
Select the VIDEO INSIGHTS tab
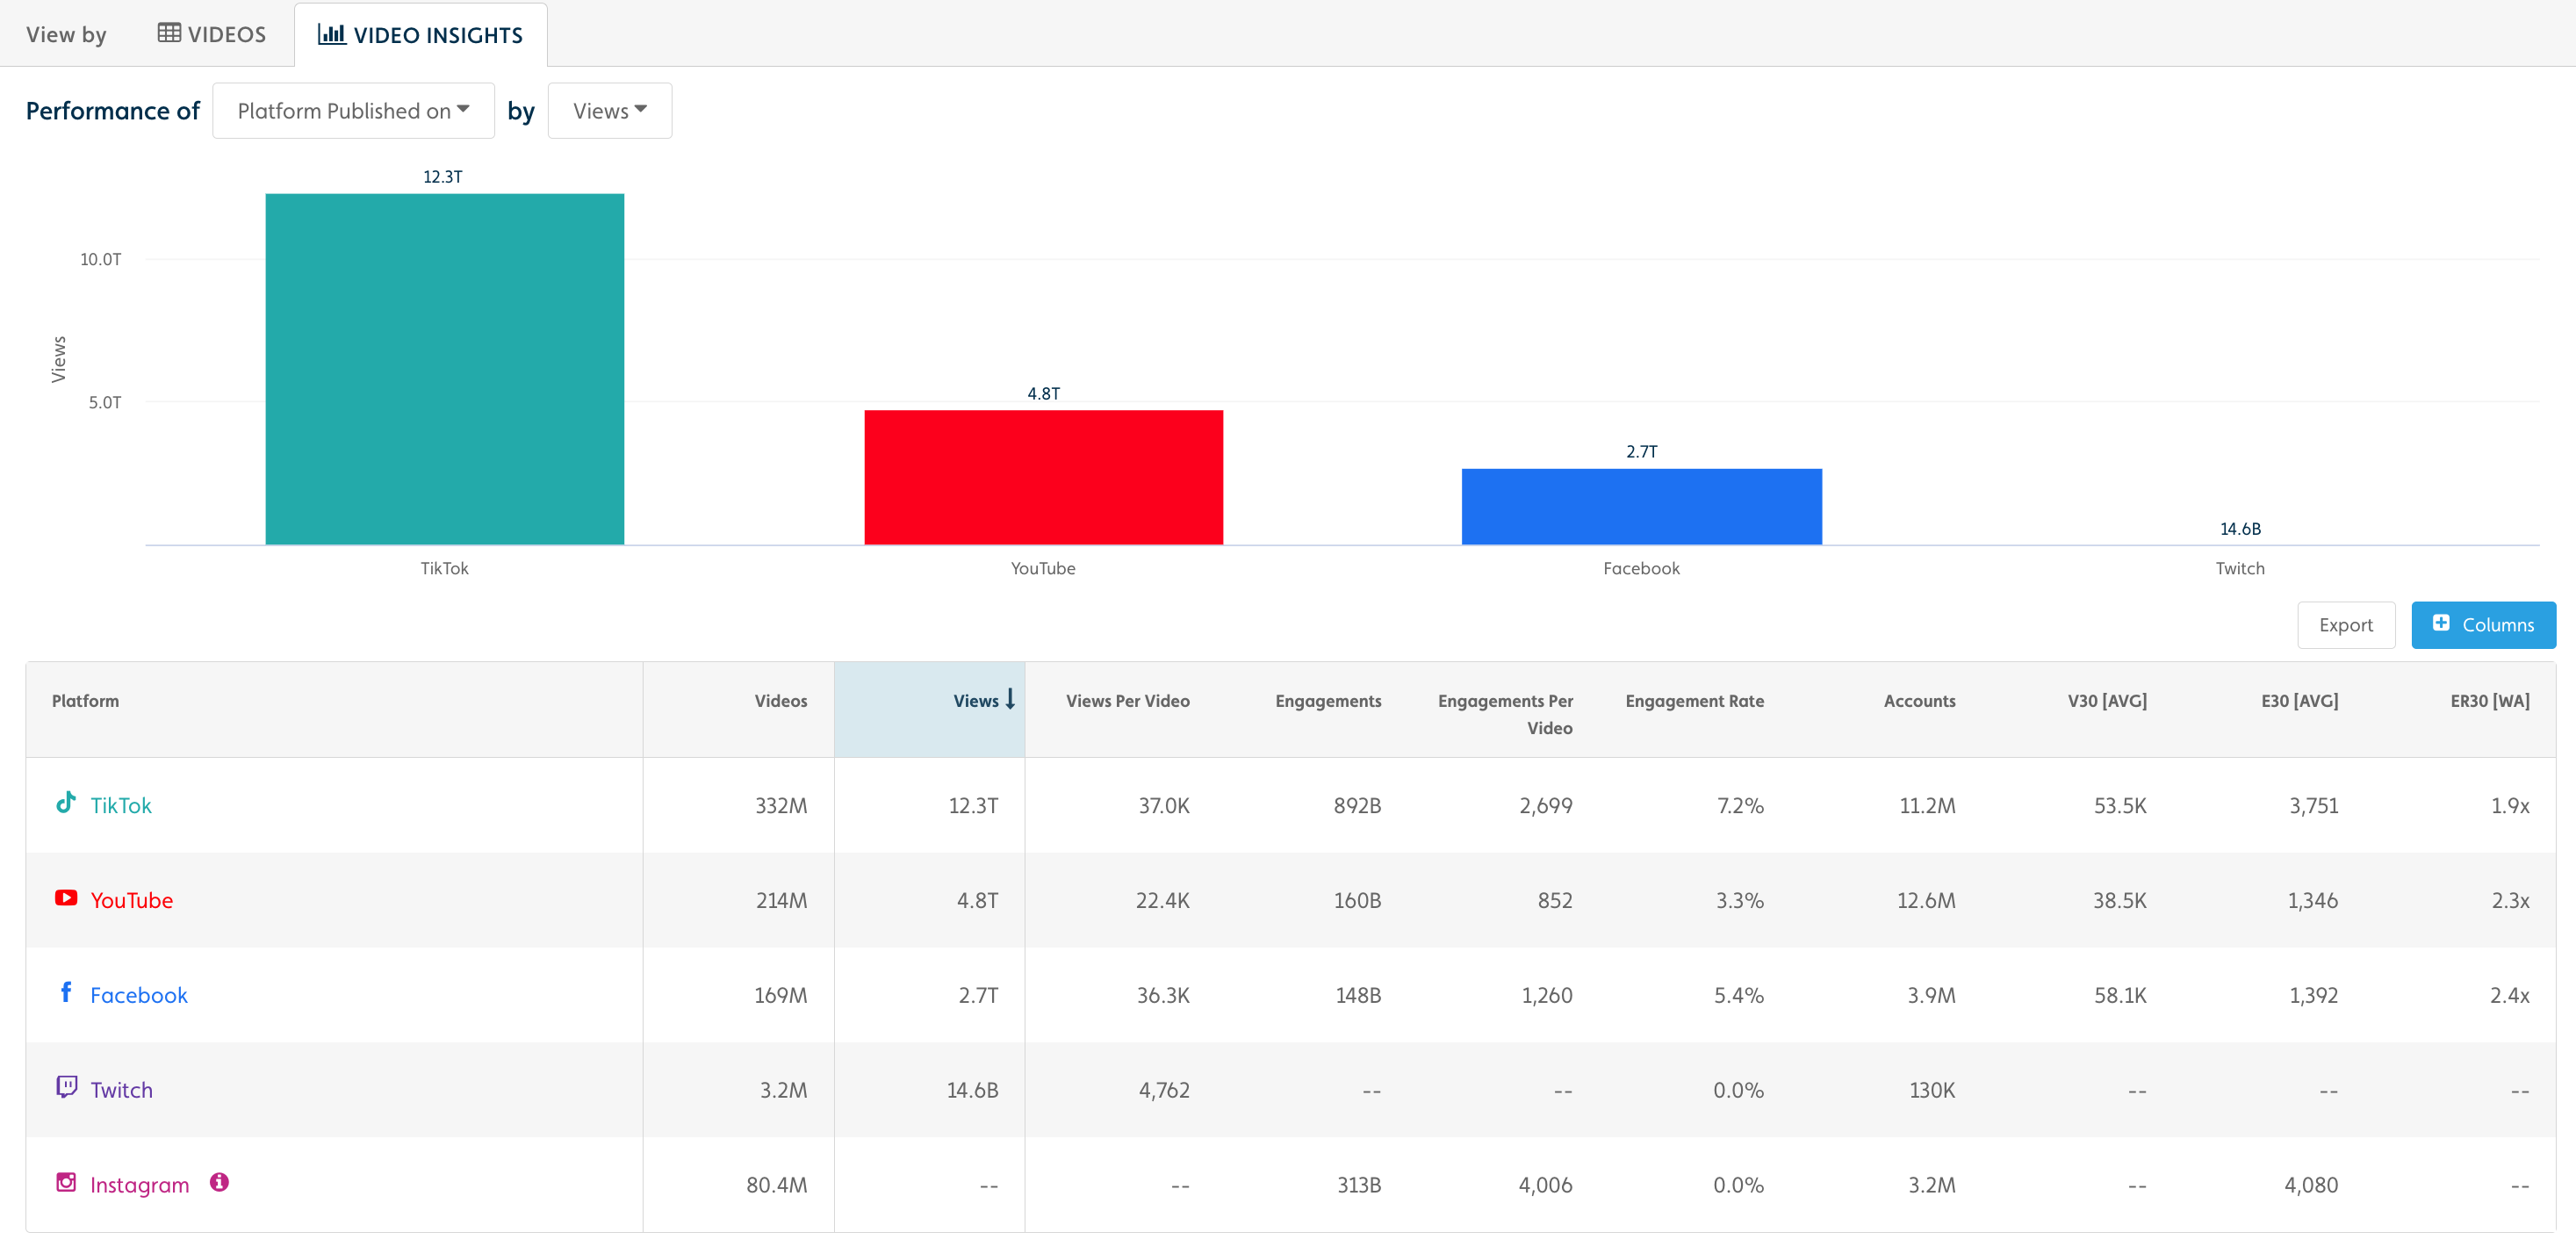pyautogui.click(x=420, y=35)
